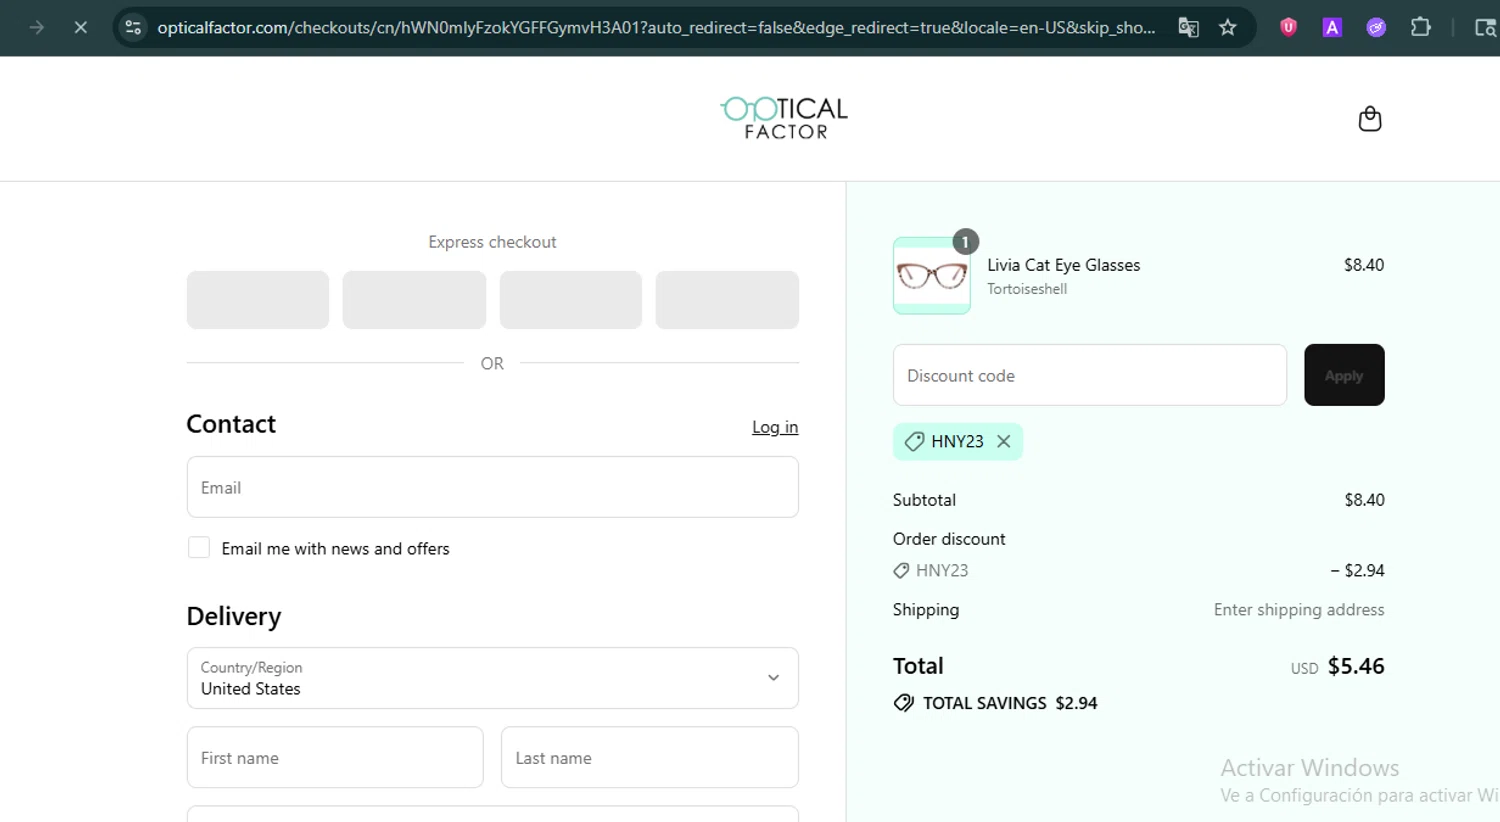Click the Enter shipping address text
This screenshot has height=822, width=1500.
coord(1299,610)
